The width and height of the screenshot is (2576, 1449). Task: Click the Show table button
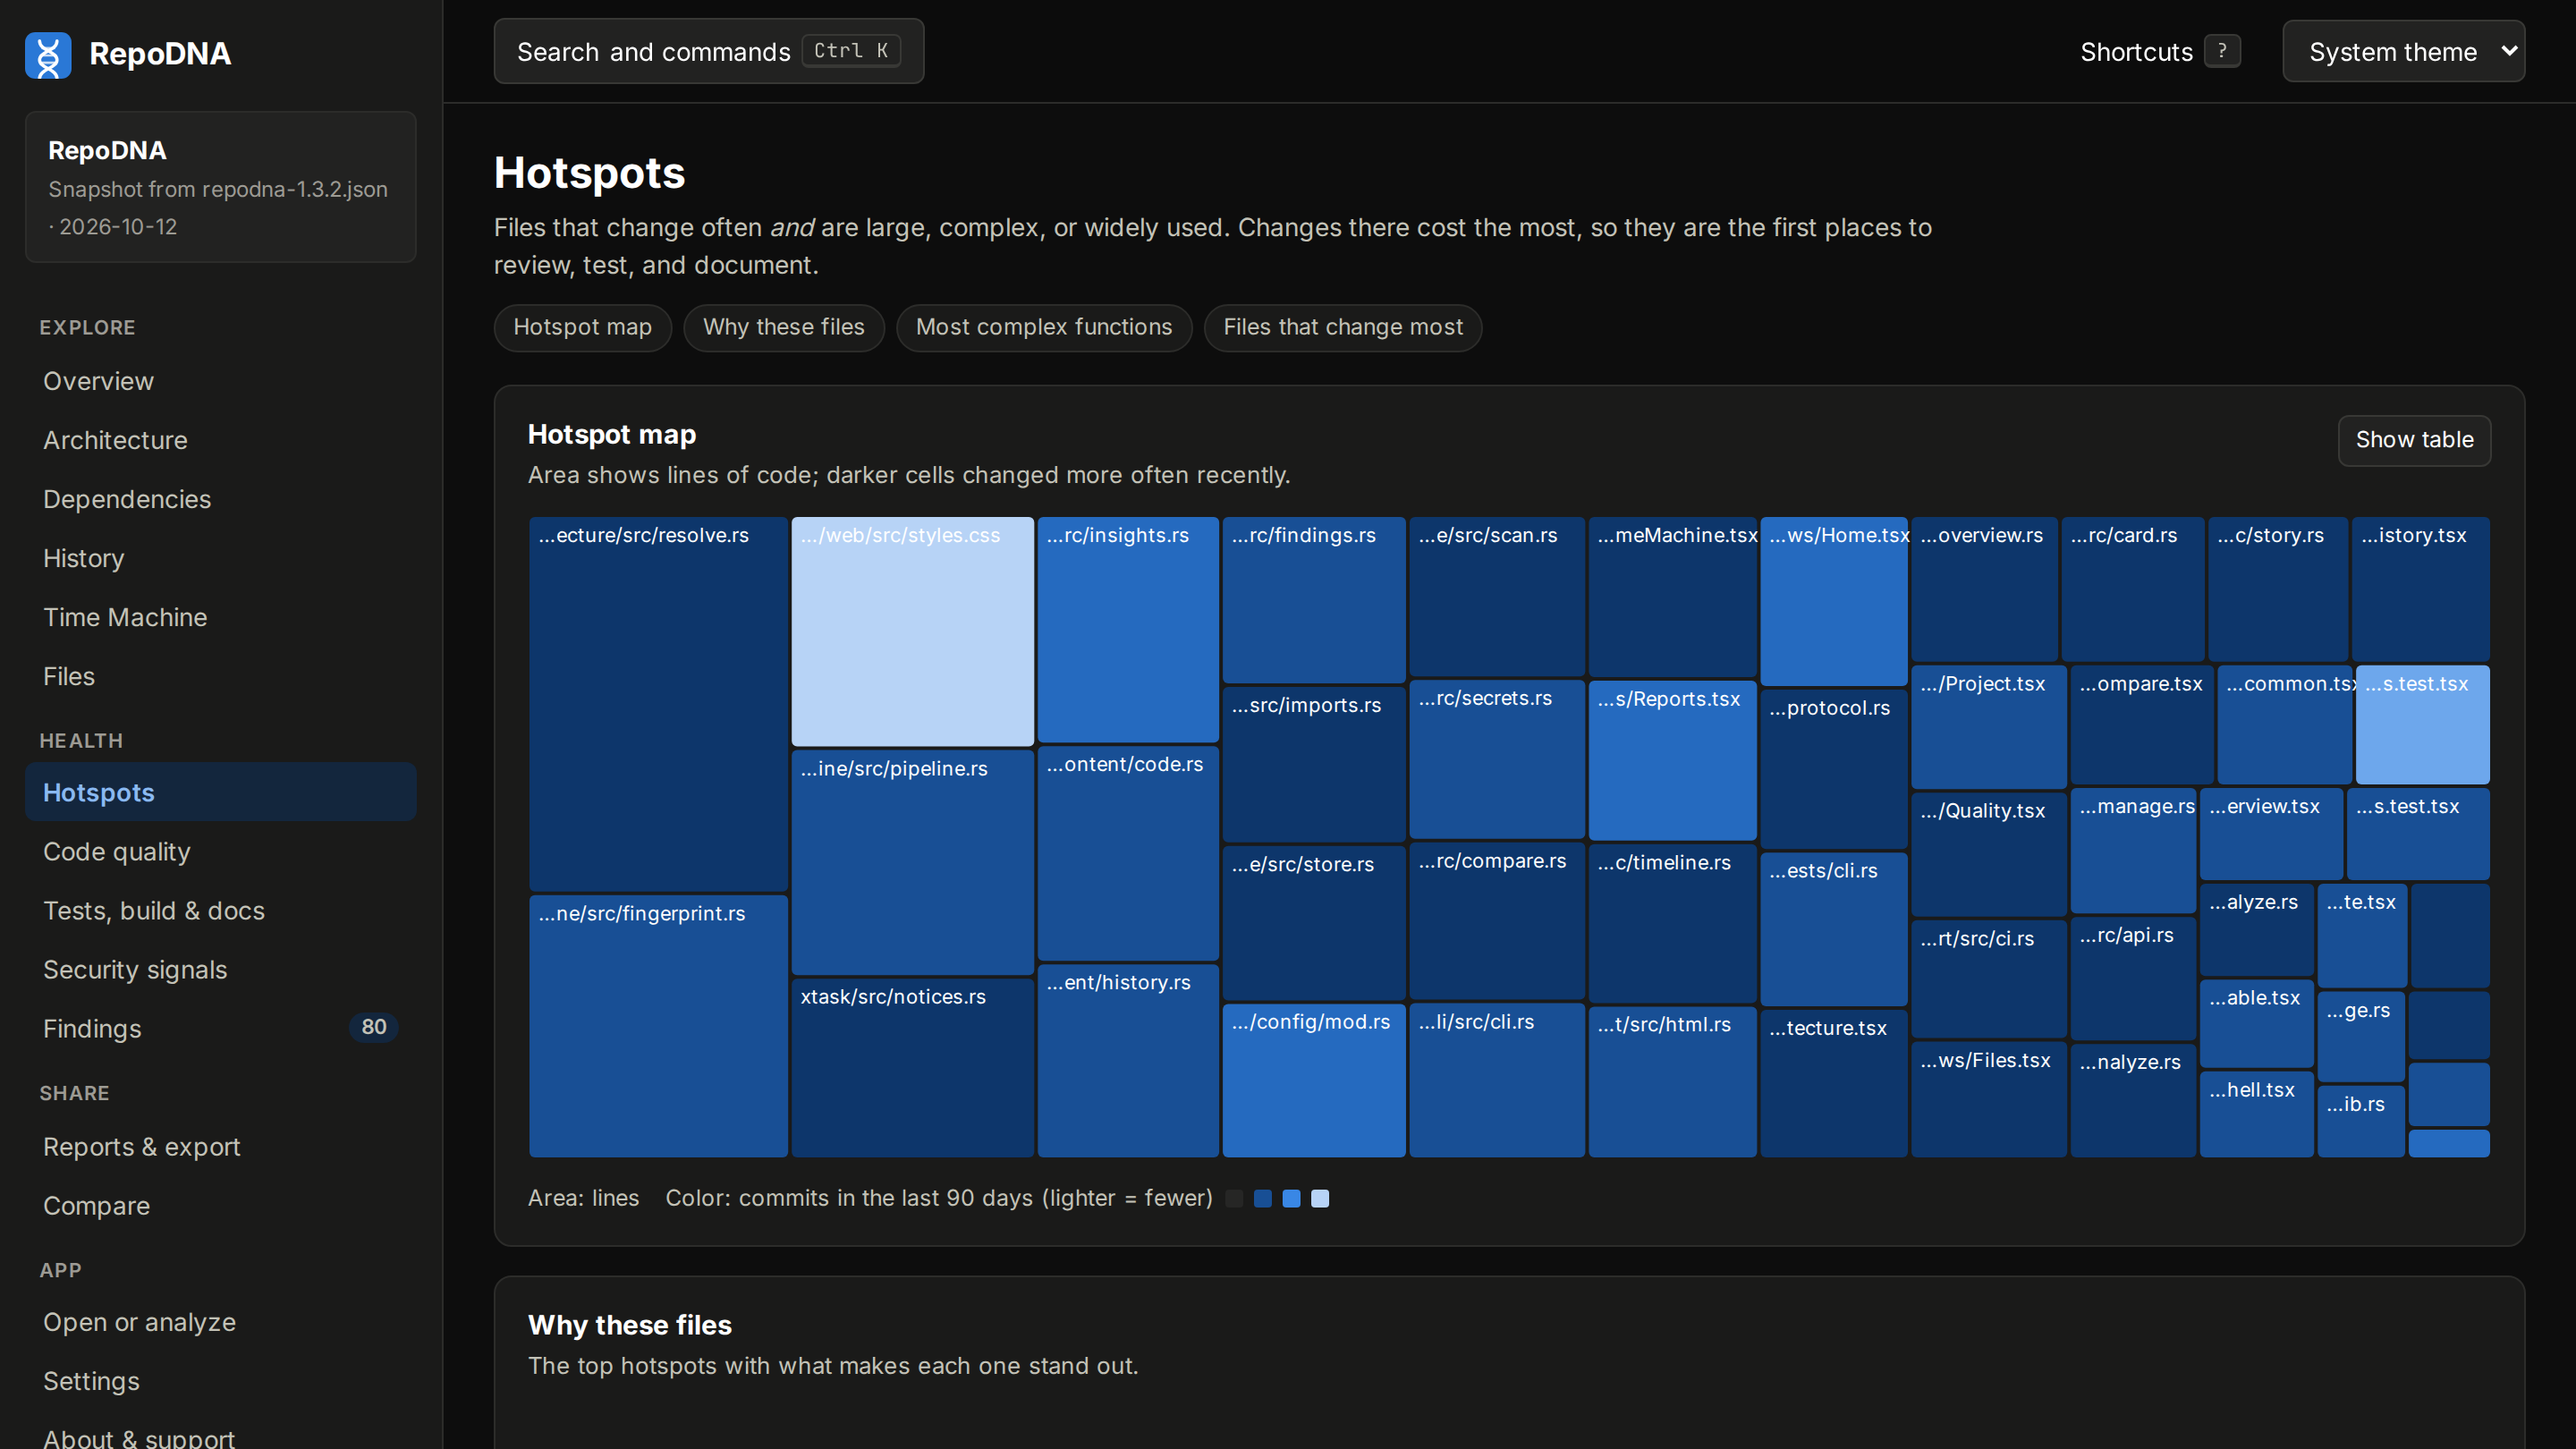pos(2414,440)
